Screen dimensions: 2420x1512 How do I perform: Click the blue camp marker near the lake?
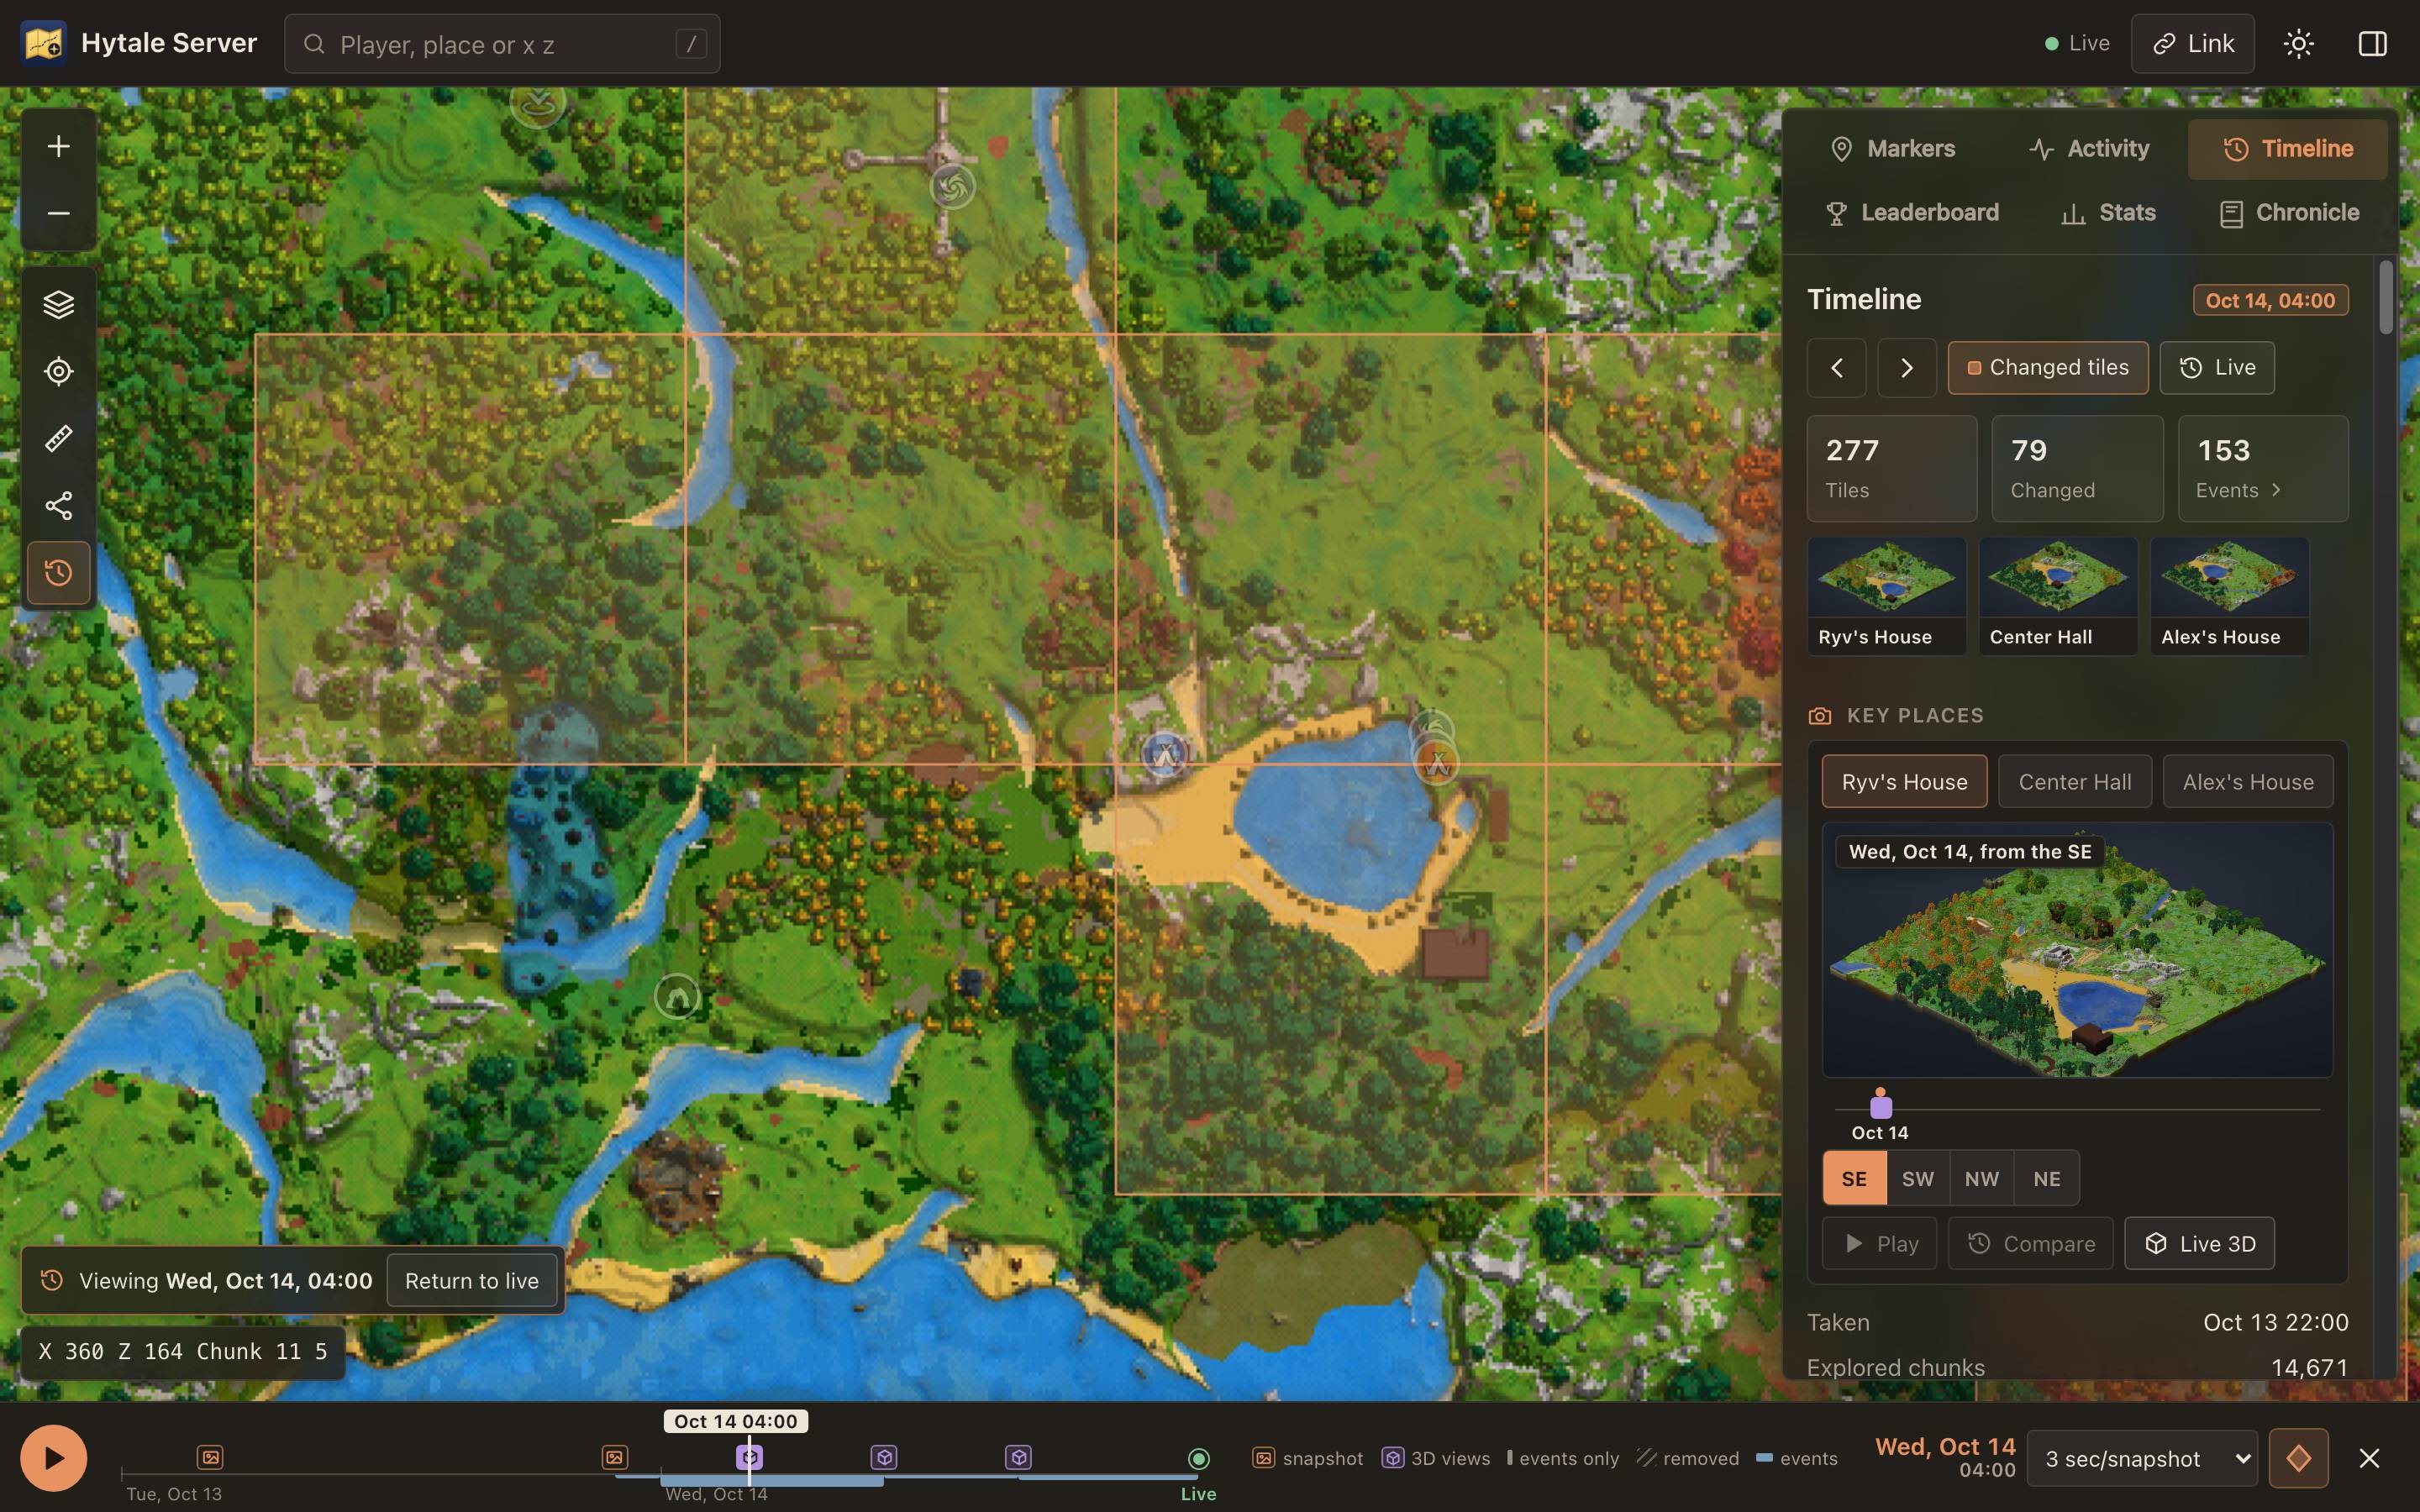click(1164, 755)
